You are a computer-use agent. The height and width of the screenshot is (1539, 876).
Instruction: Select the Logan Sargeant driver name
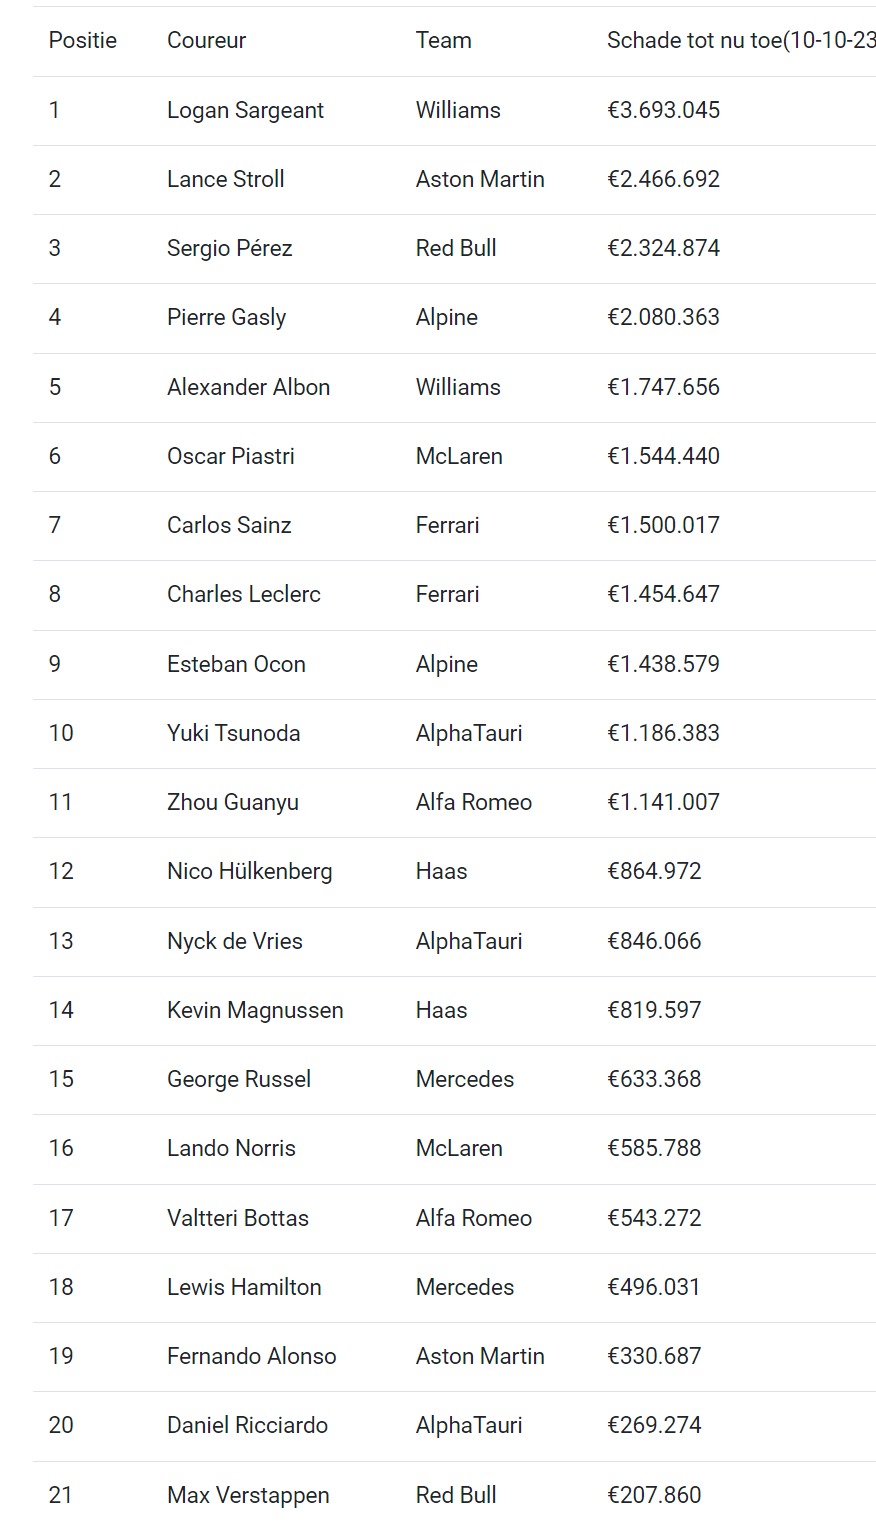point(245,110)
